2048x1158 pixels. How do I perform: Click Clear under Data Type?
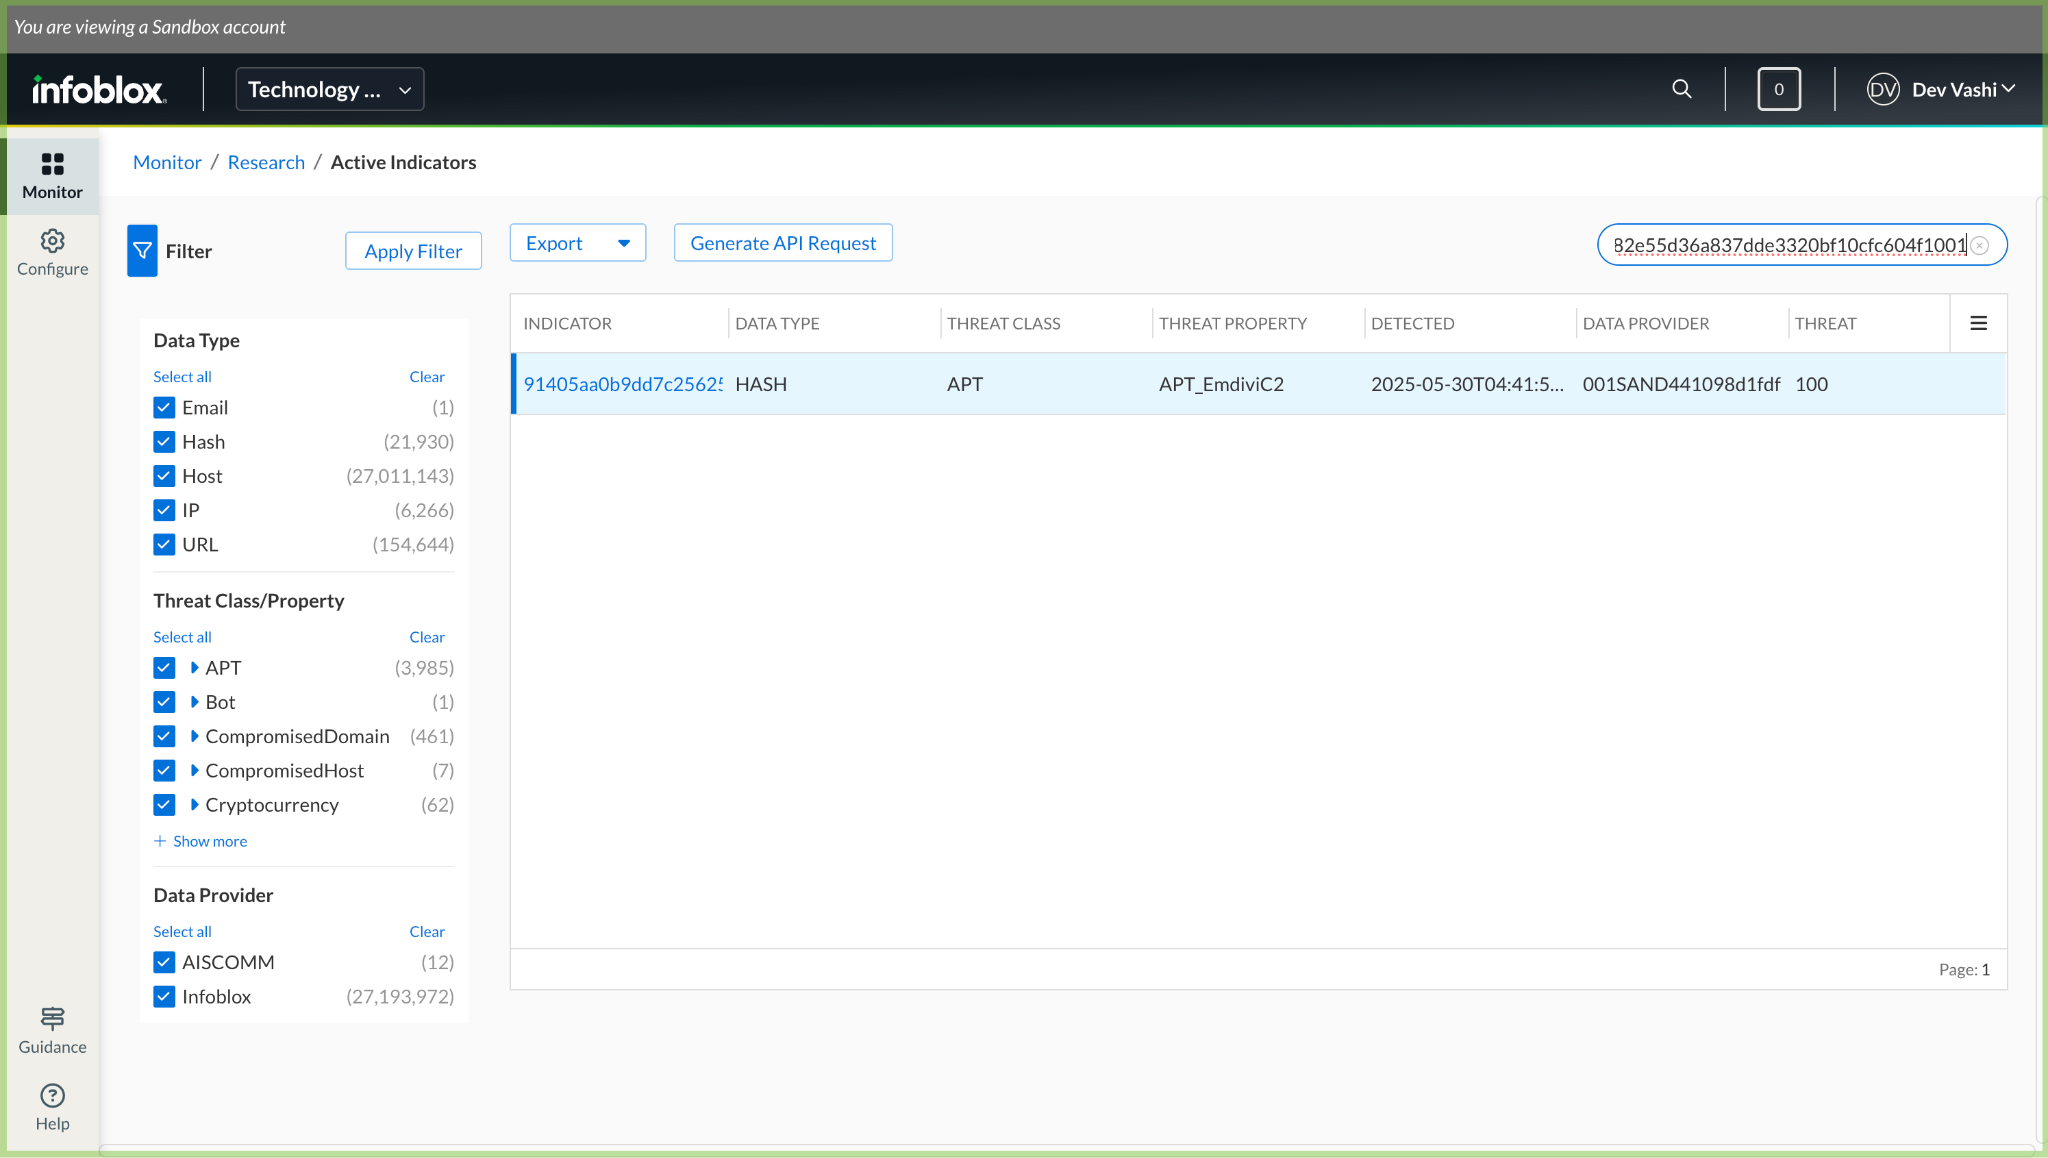coord(427,377)
